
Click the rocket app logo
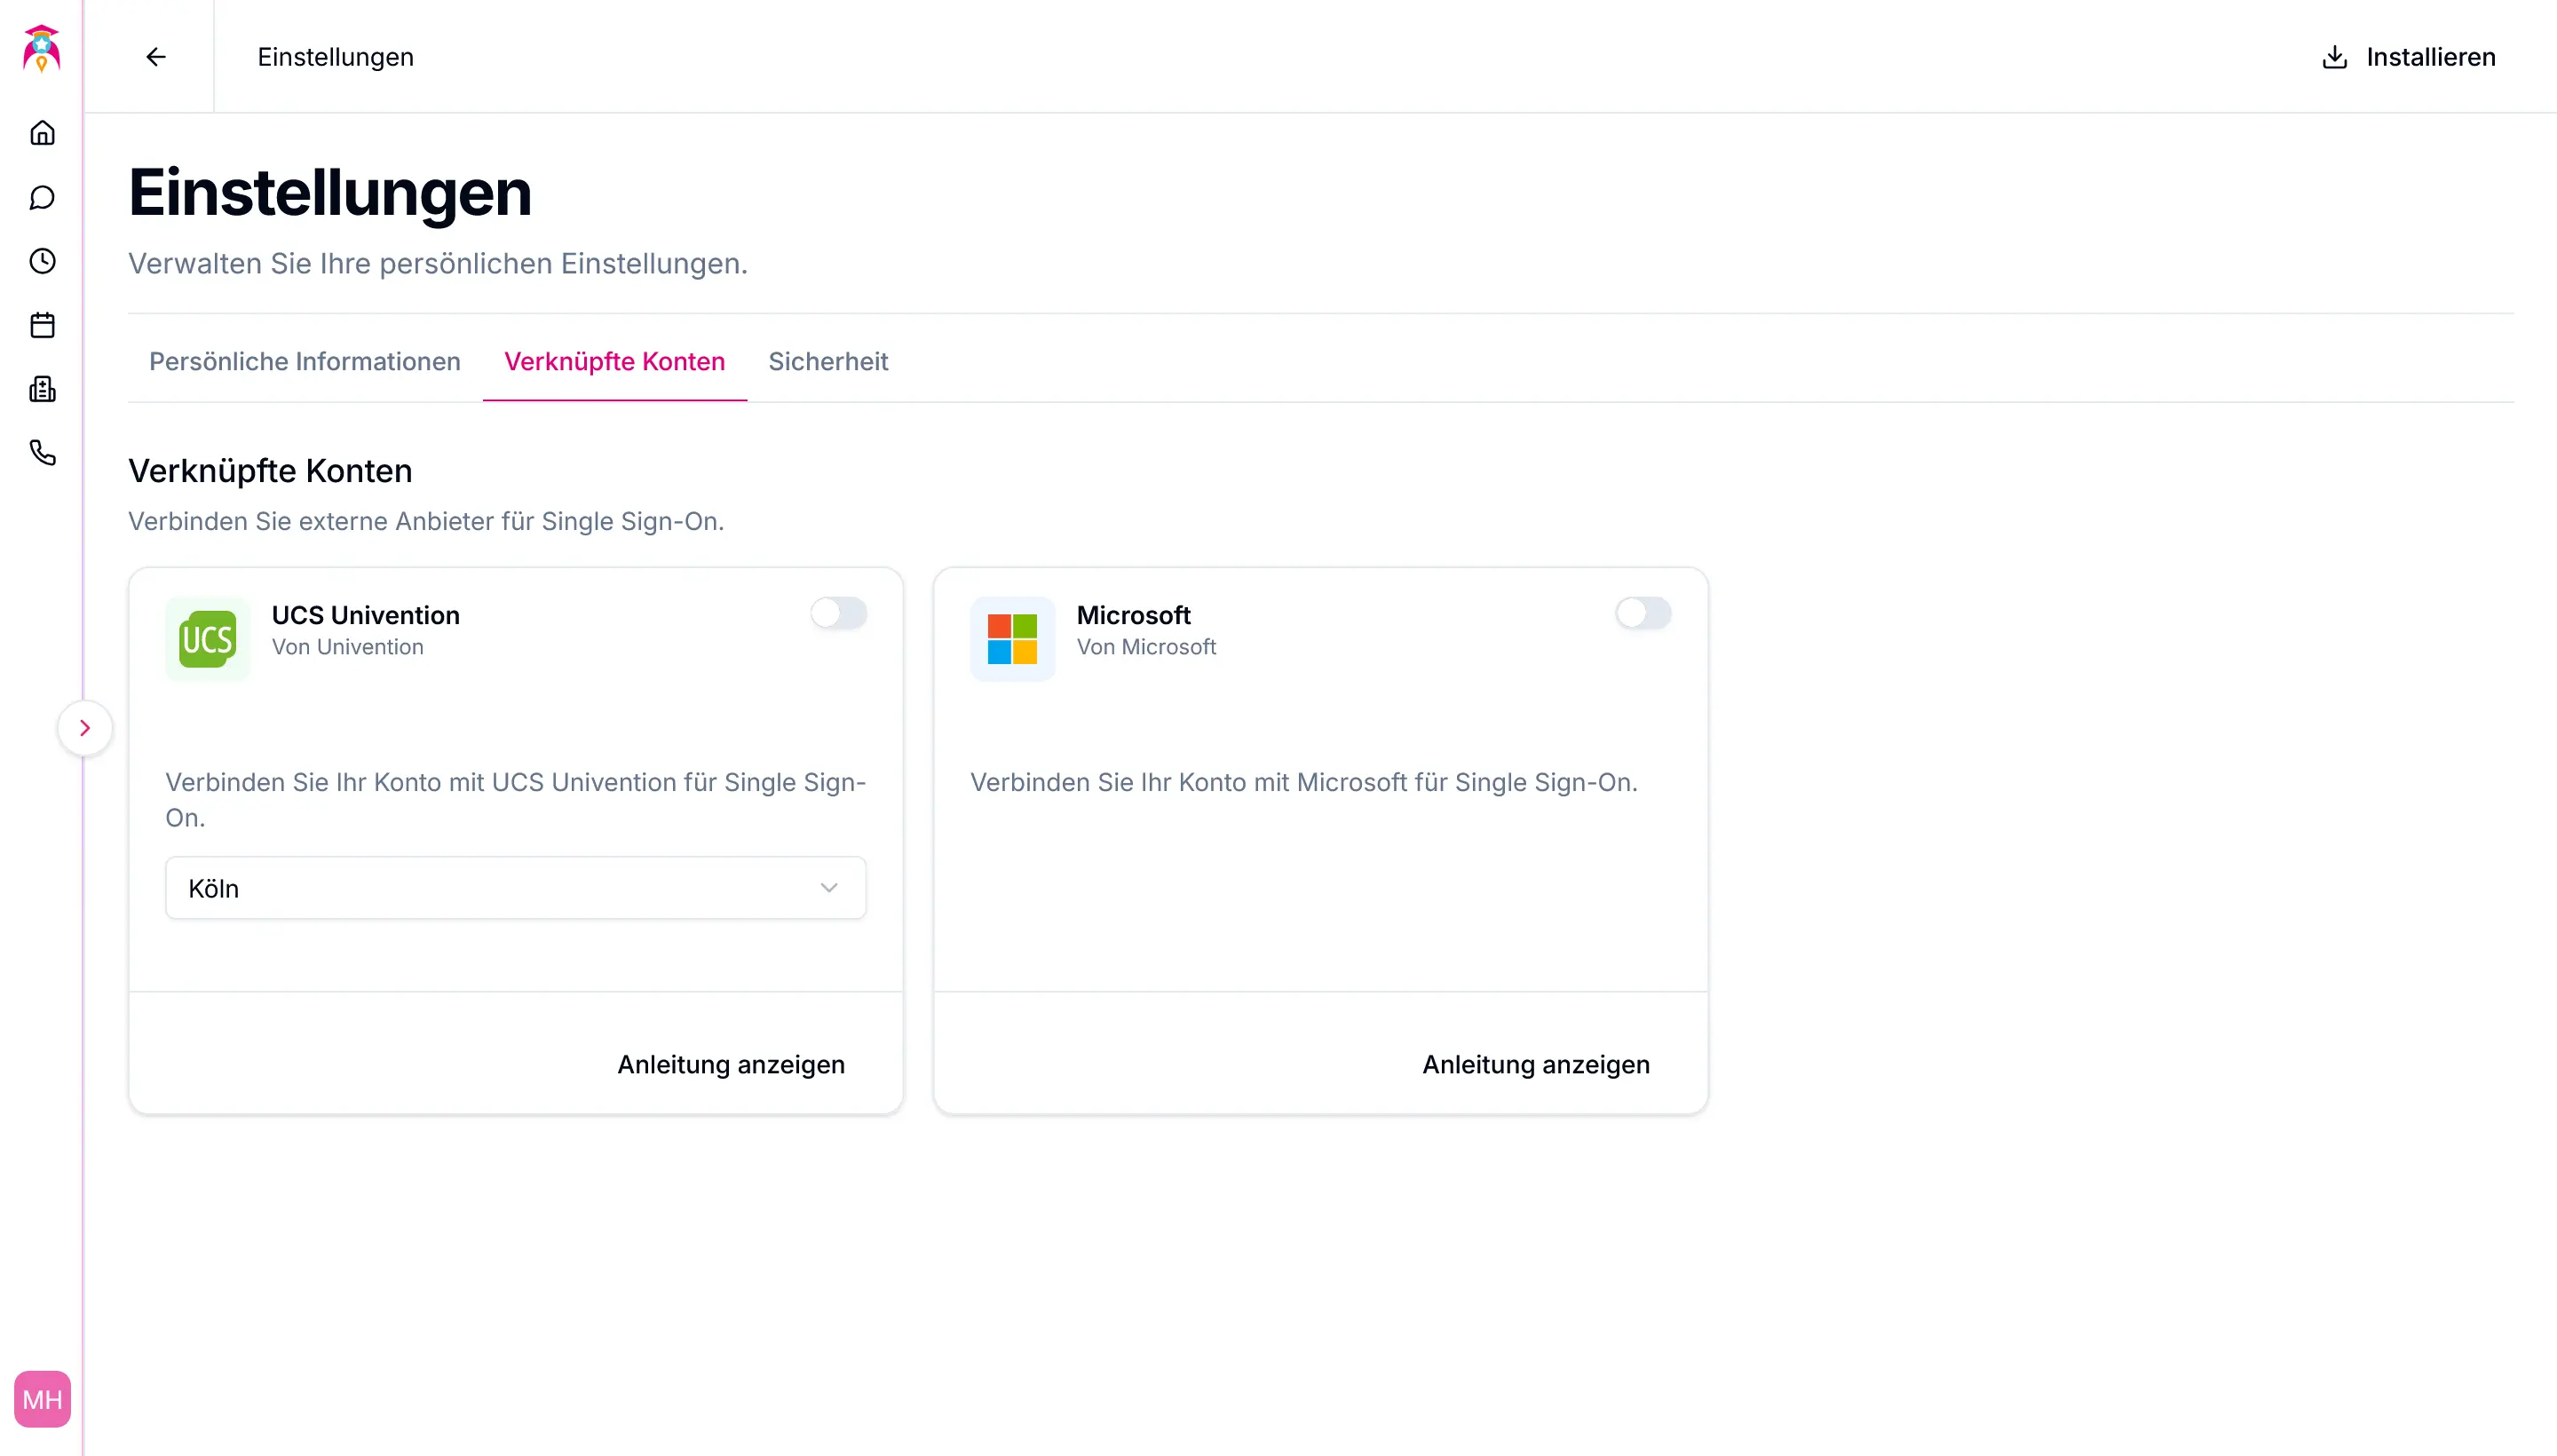[41, 49]
